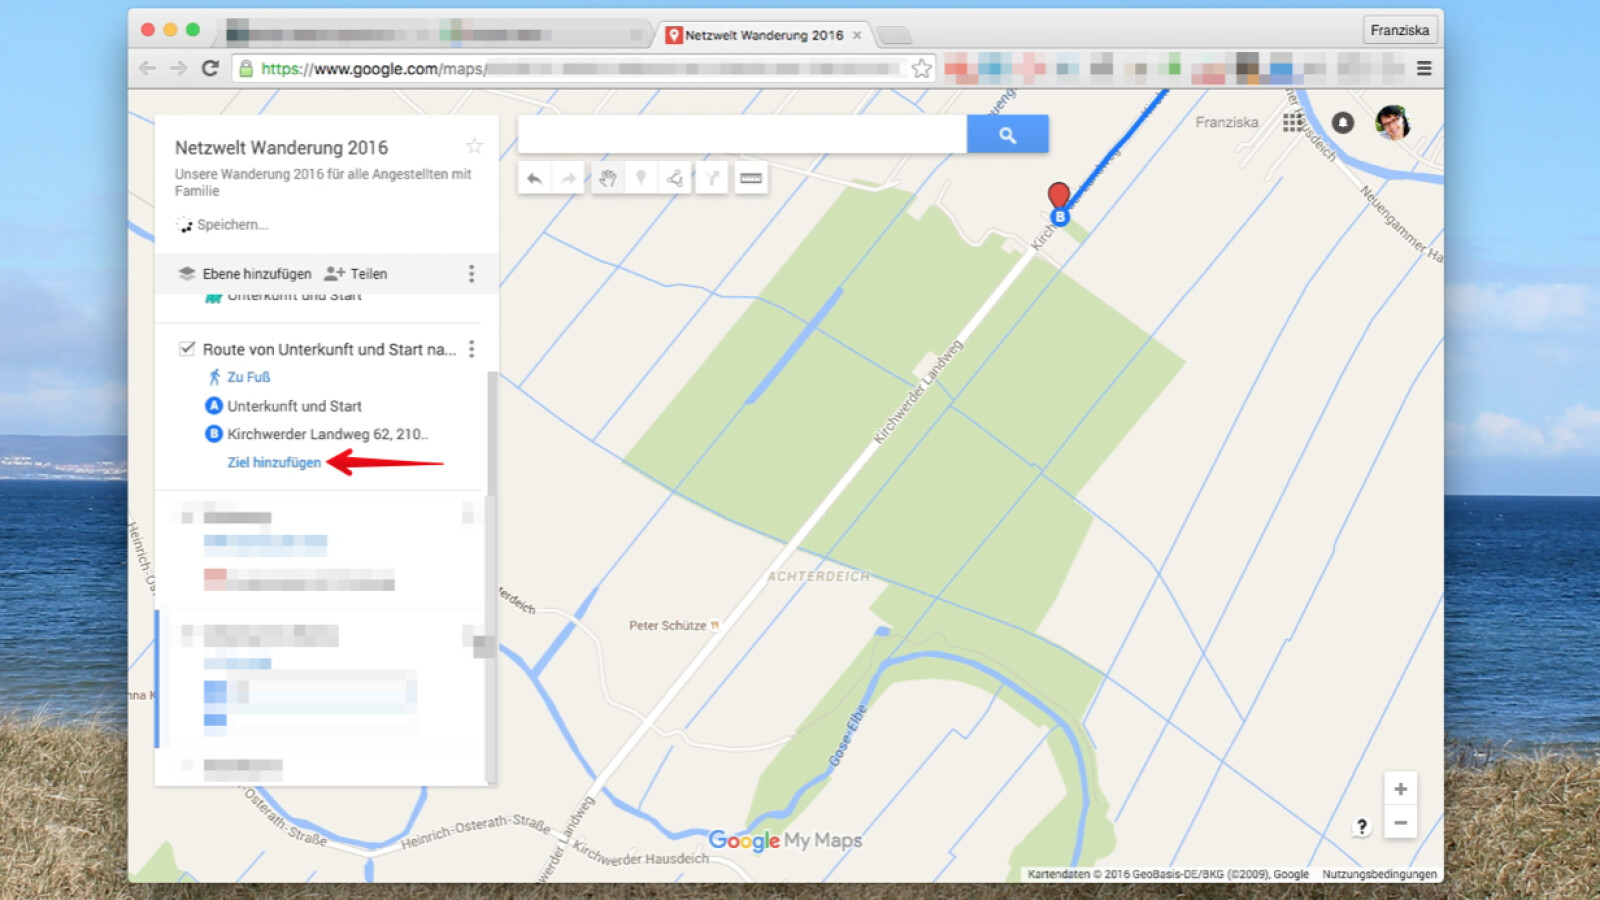Image resolution: width=1600 pixels, height=900 pixels.
Task: Zoom in with the plus button
Action: 1400,789
